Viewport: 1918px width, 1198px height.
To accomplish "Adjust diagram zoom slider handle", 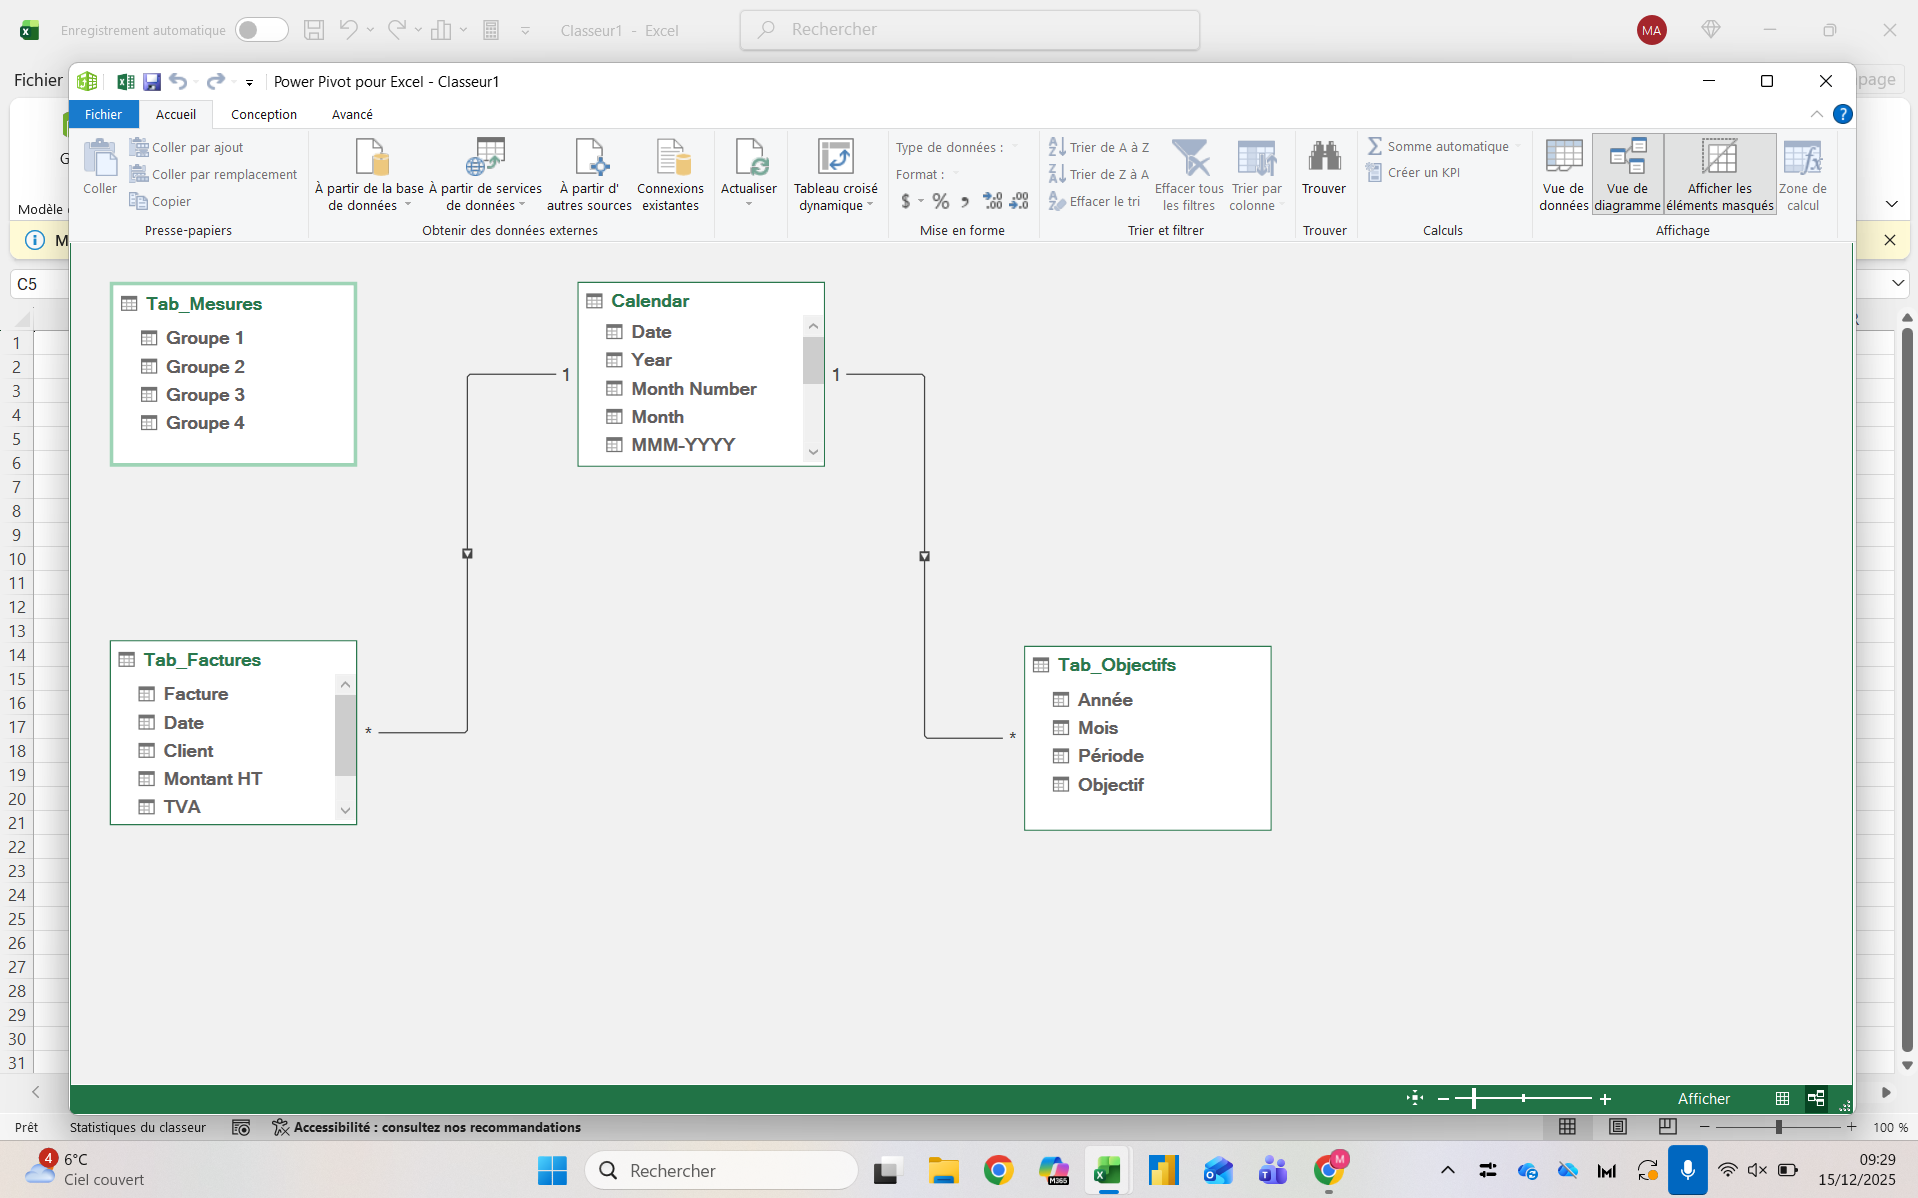I will [x=1474, y=1098].
